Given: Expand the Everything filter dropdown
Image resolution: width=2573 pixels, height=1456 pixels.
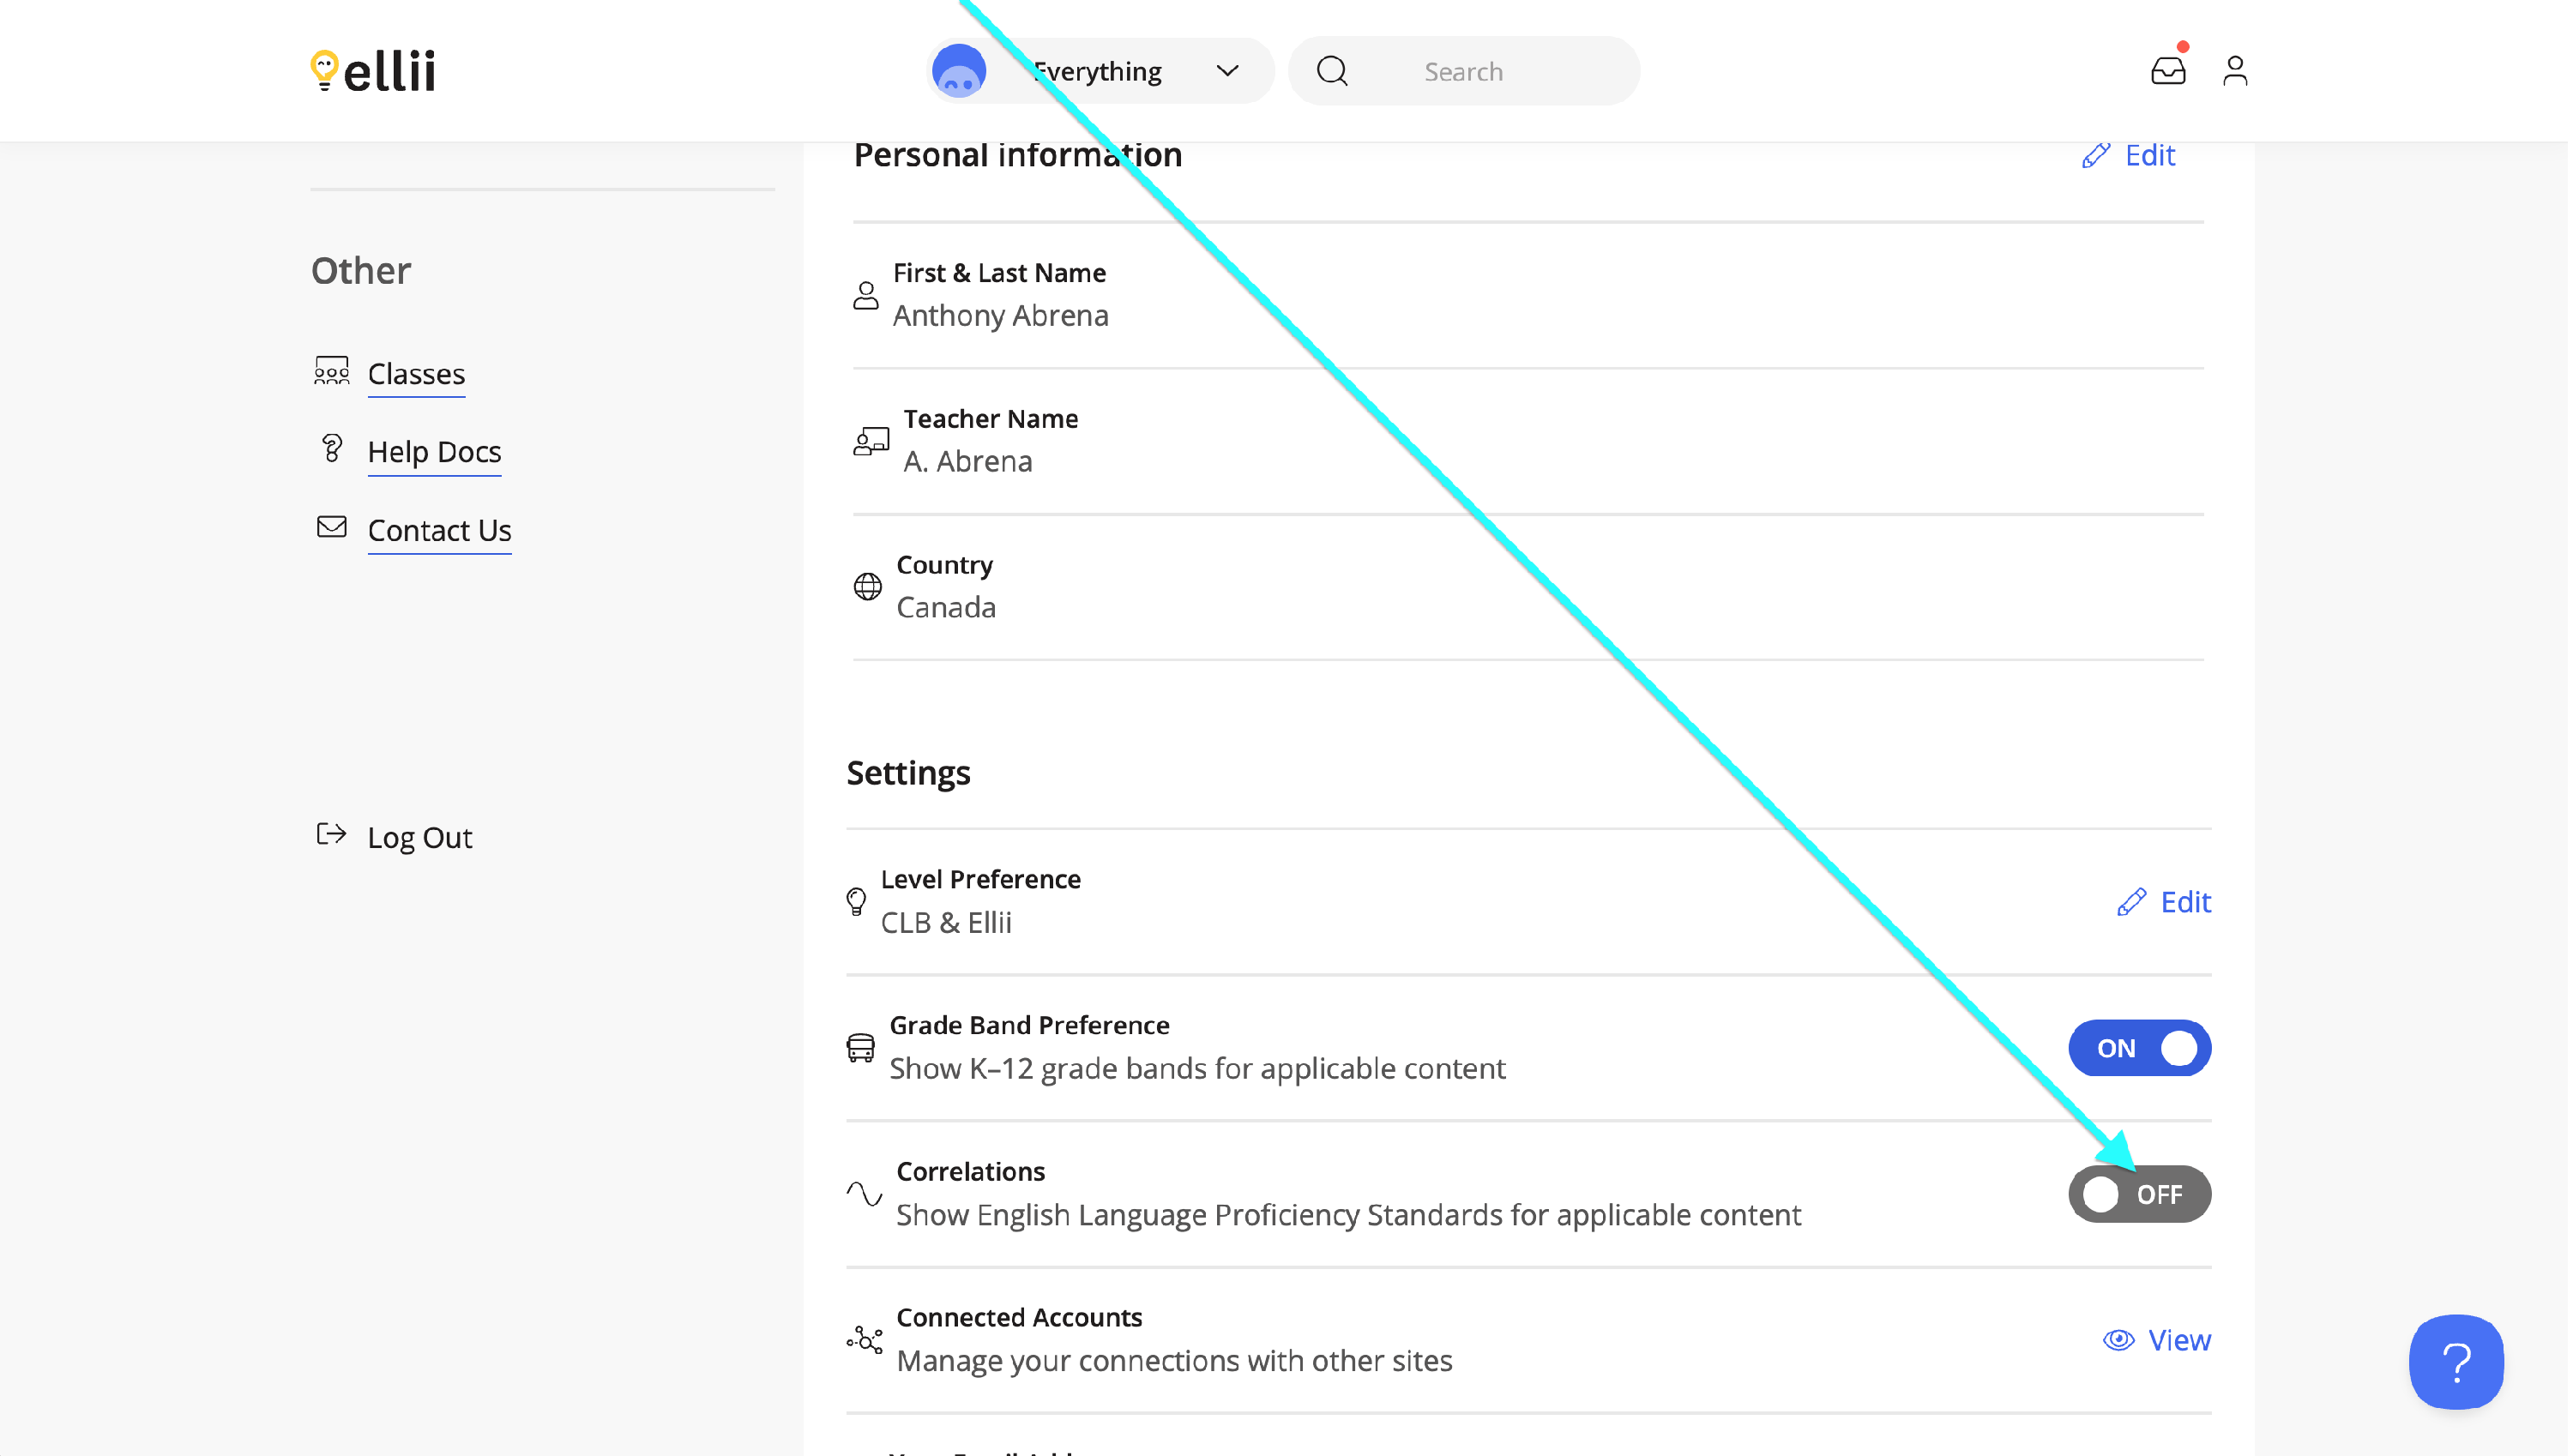Looking at the screenshot, I should (1100, 72).
